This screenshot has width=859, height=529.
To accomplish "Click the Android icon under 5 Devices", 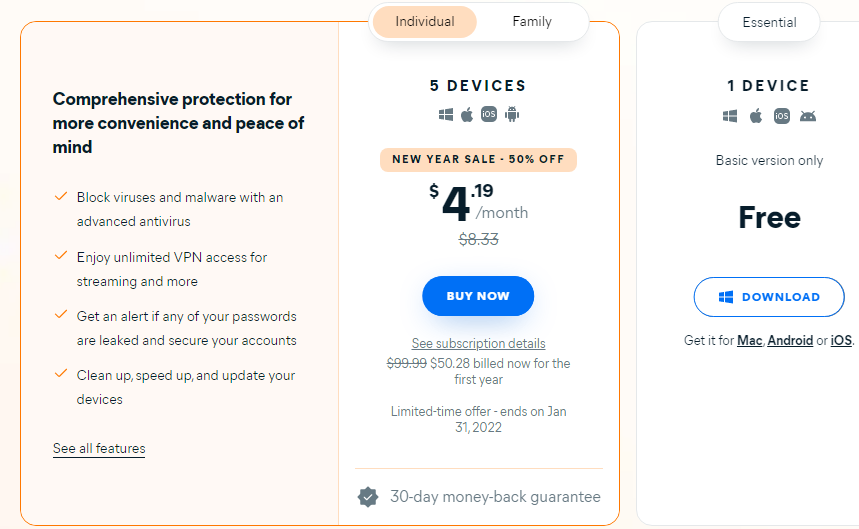I will click(512, 114).
